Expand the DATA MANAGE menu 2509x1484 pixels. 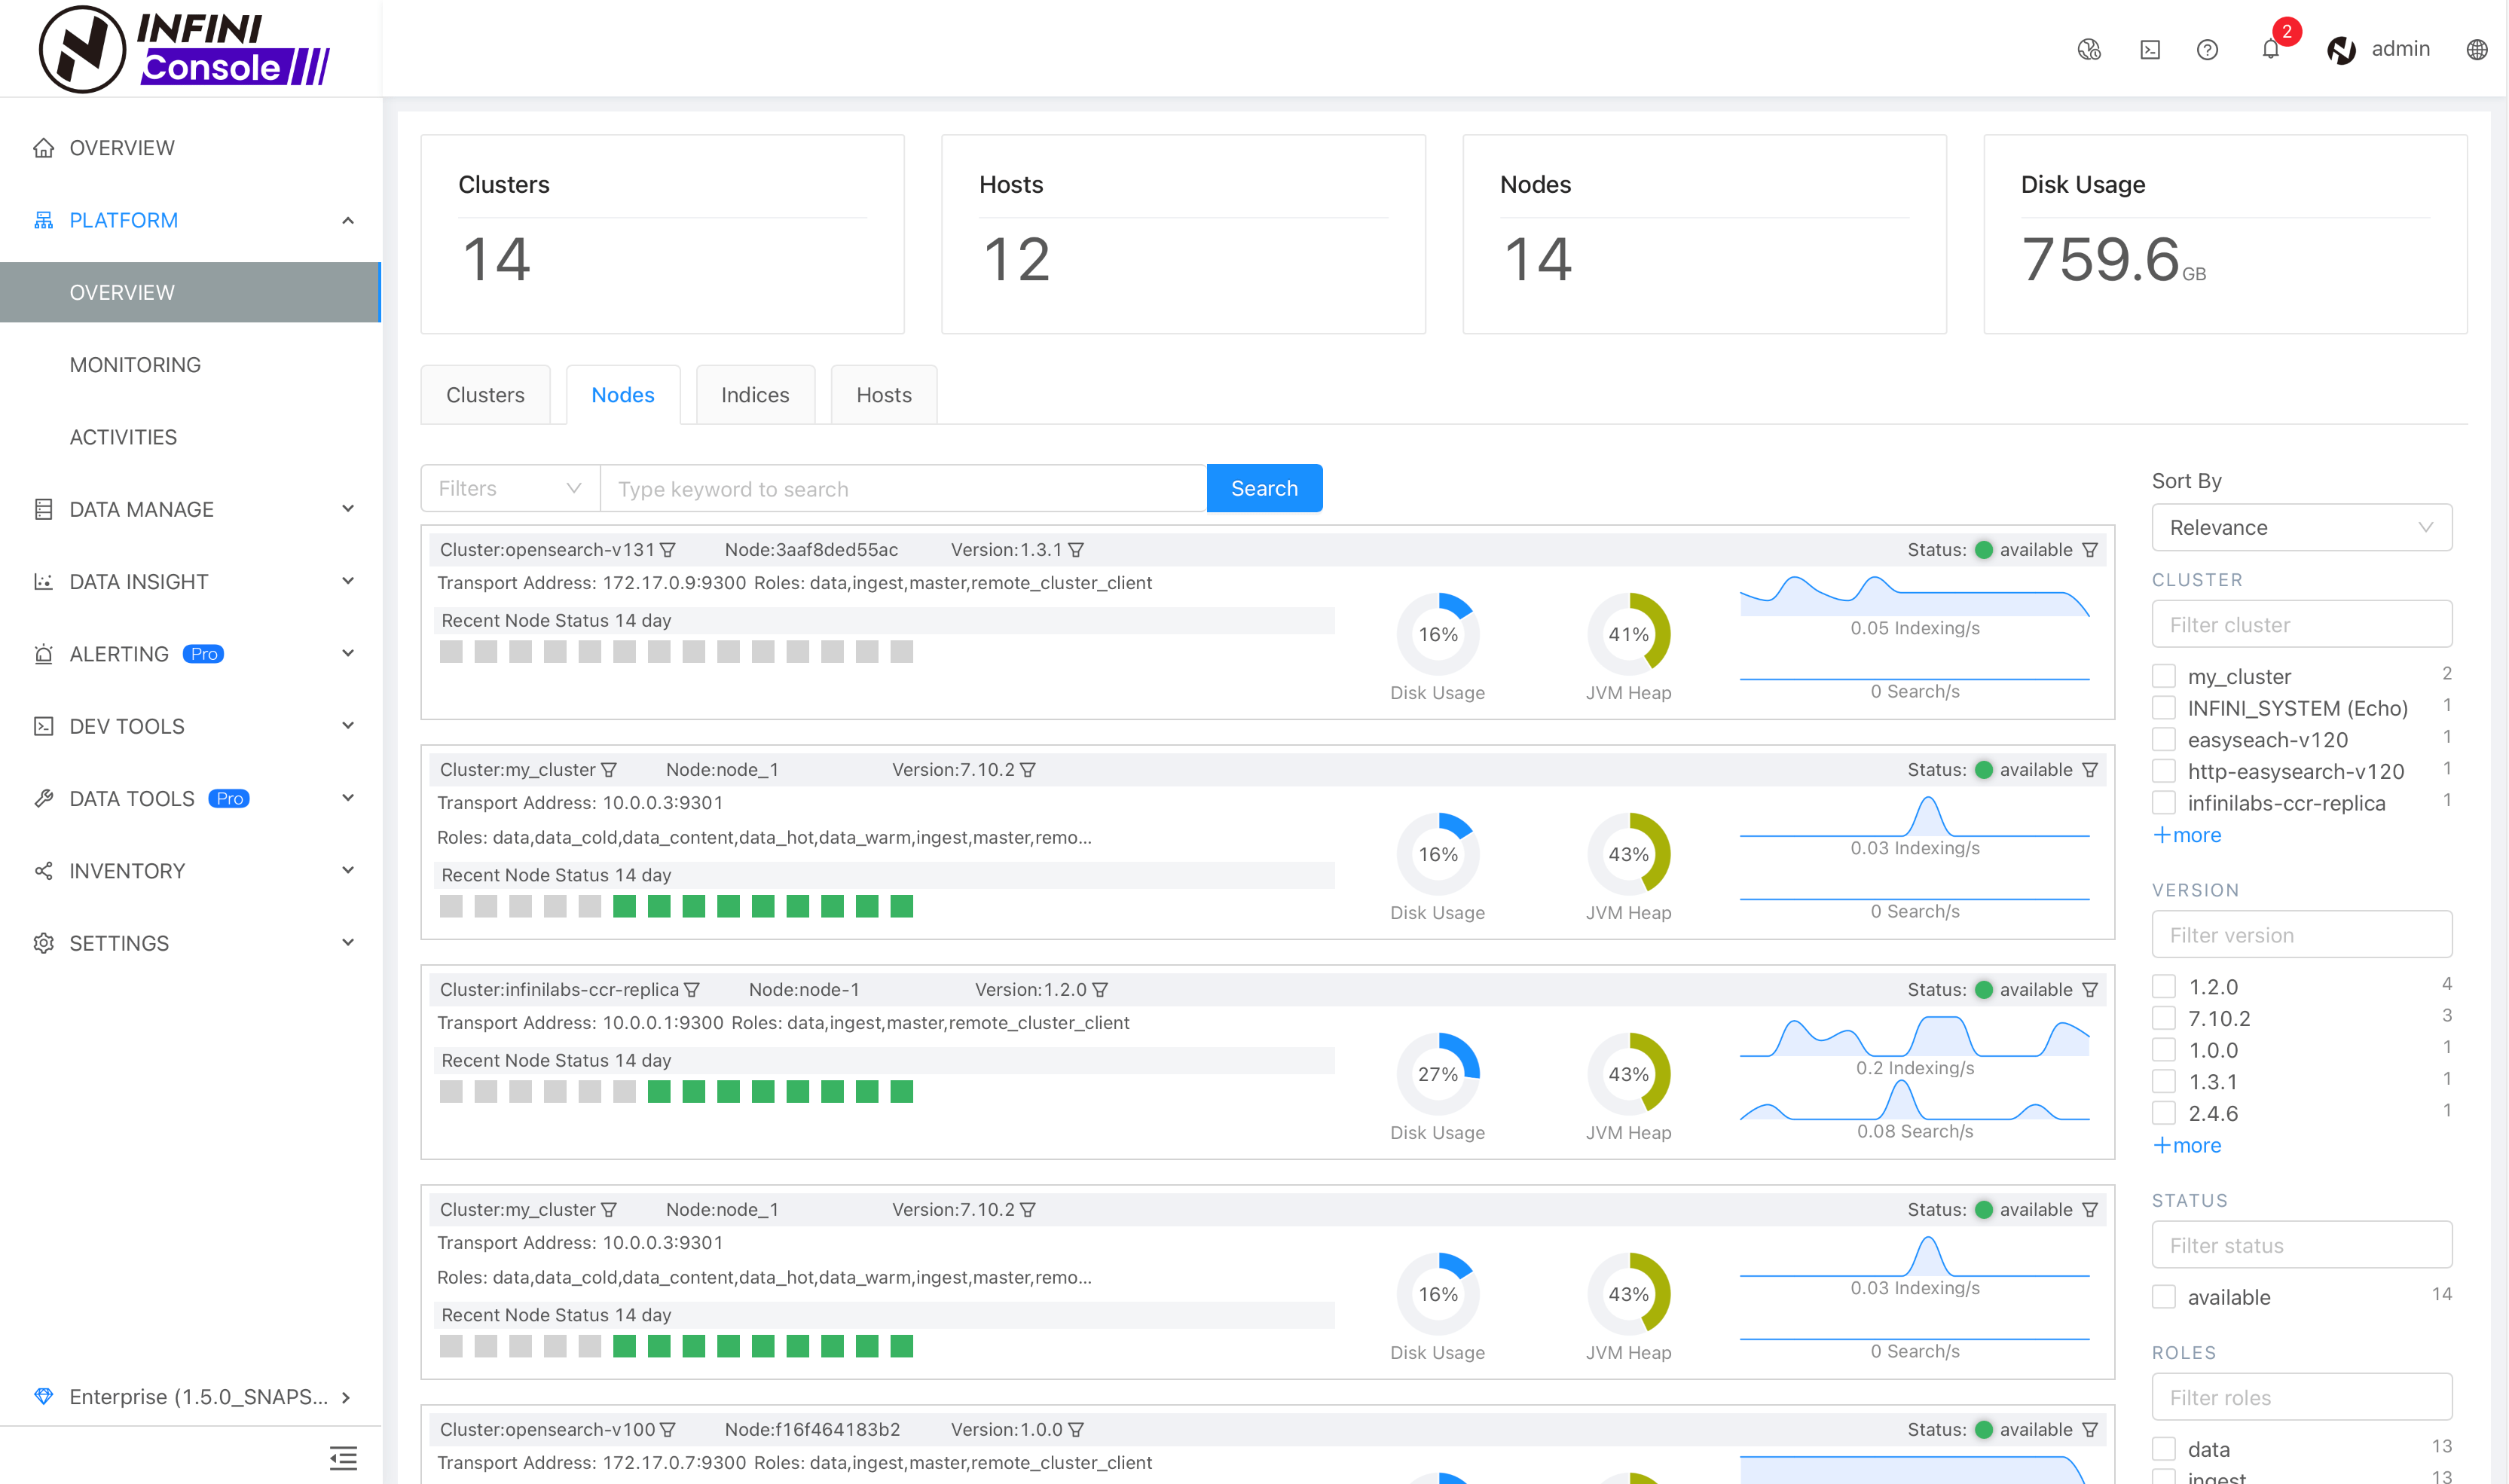[191, 509]
